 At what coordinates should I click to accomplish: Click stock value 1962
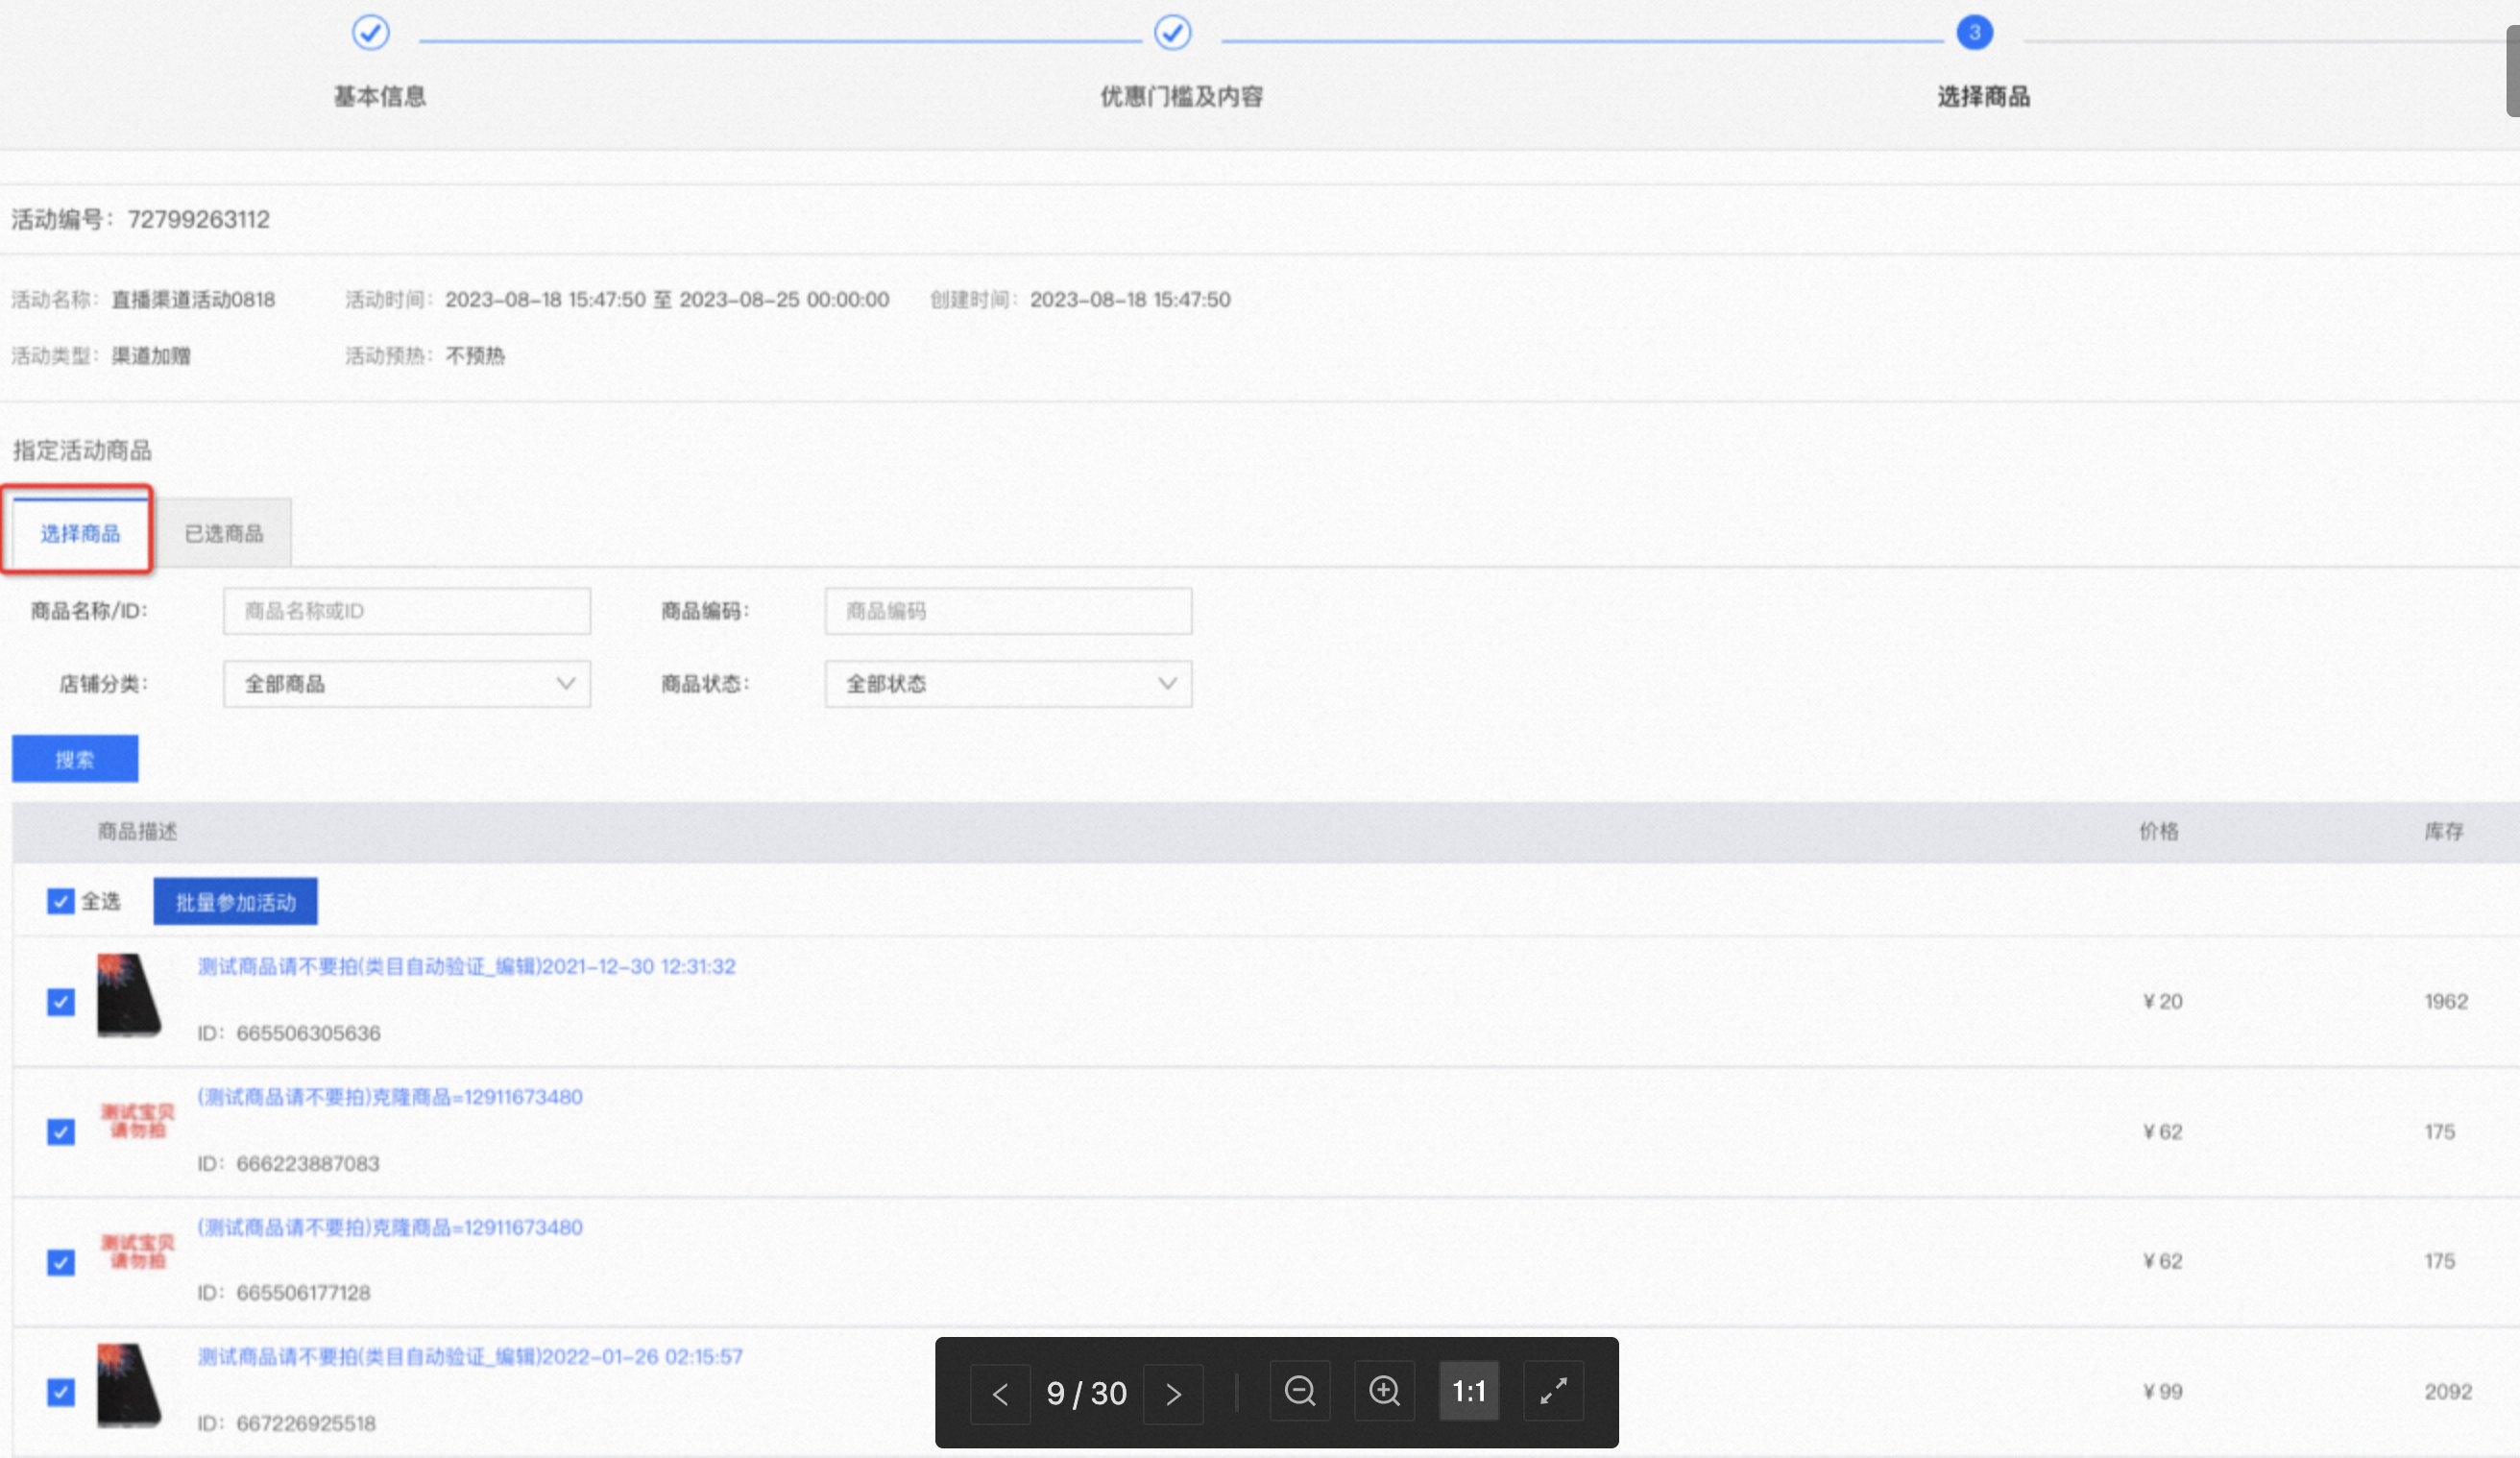pyautogui.click(x=2446, y=1001)
